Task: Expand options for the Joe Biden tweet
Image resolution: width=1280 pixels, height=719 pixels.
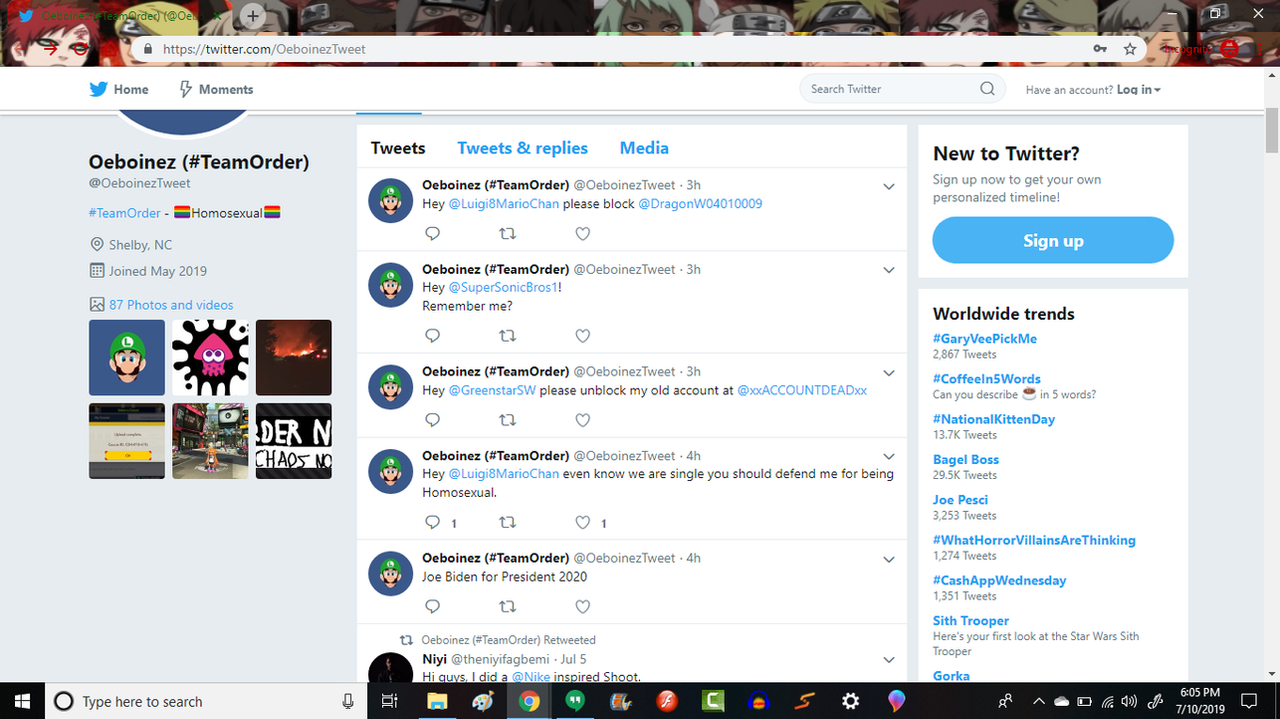Action: (889, 558)
